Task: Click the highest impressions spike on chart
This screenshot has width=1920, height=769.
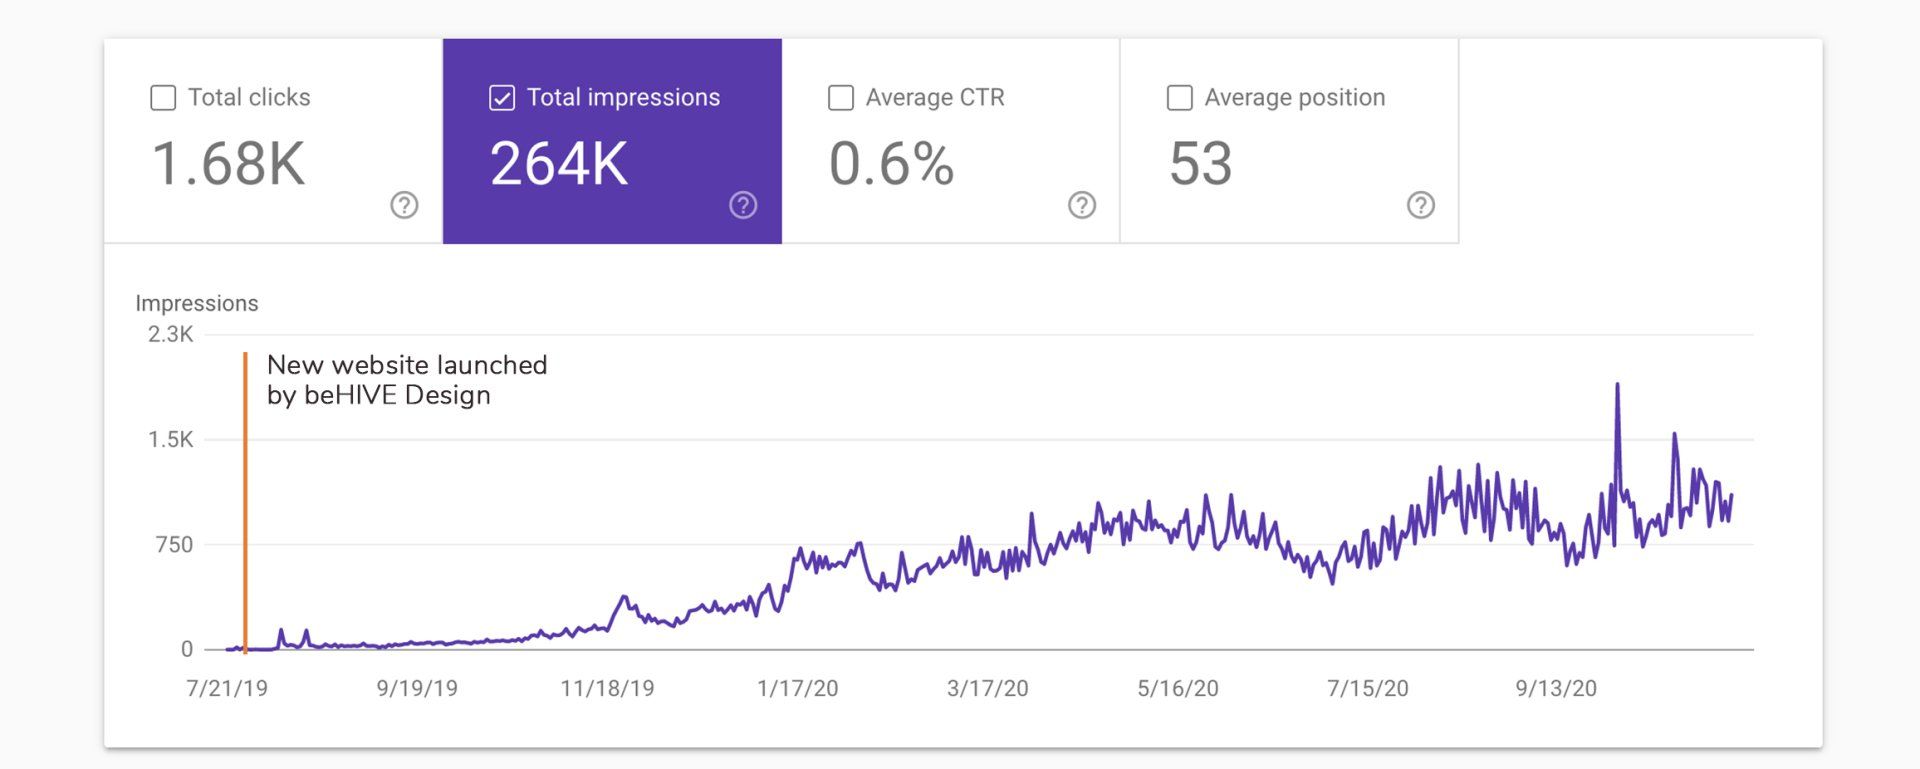Action: pos(1617,387)
